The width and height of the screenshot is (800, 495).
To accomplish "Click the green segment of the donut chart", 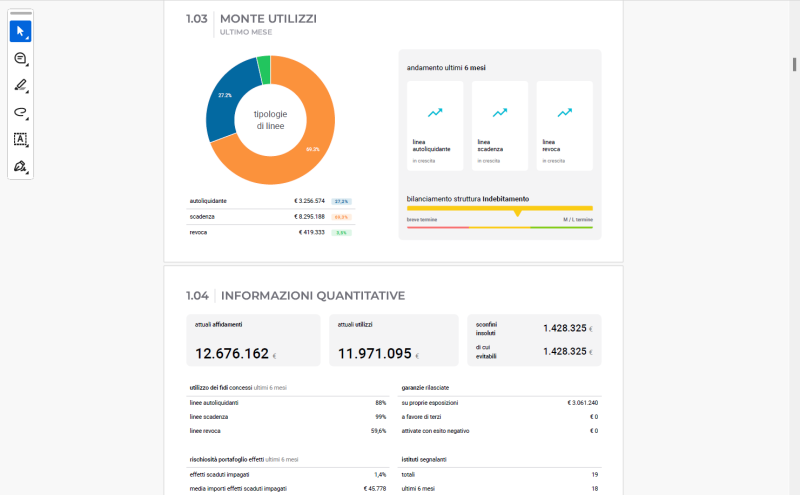I will coord(264,69).
